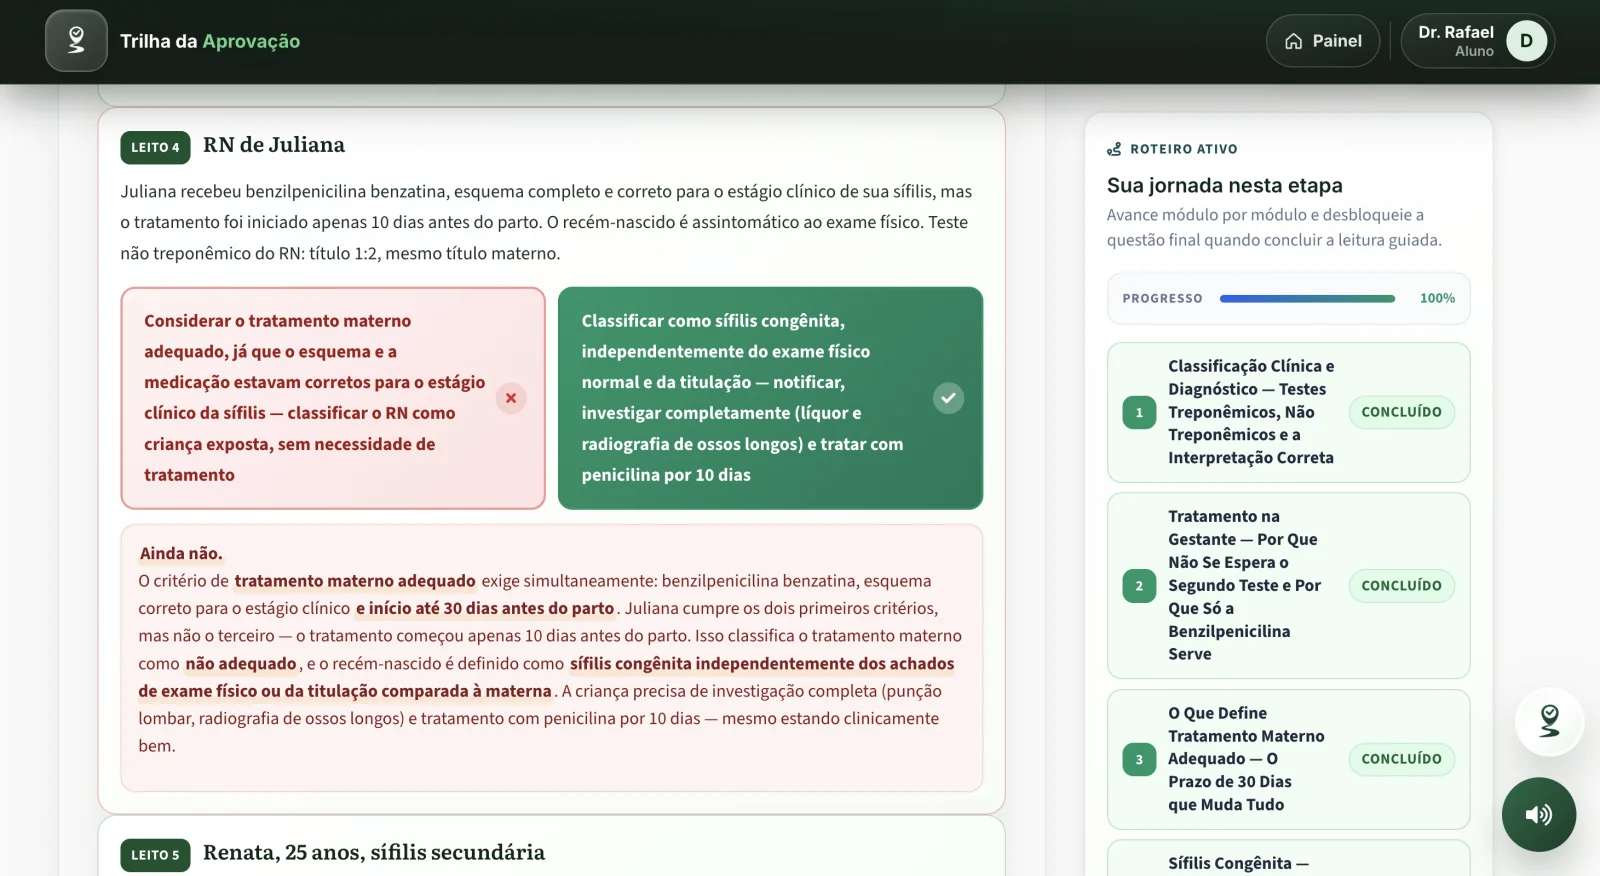Open module 2 Tratamento na Gestante
The width and height of the screenshot is (1600, 876).
tap(1288, 585)
